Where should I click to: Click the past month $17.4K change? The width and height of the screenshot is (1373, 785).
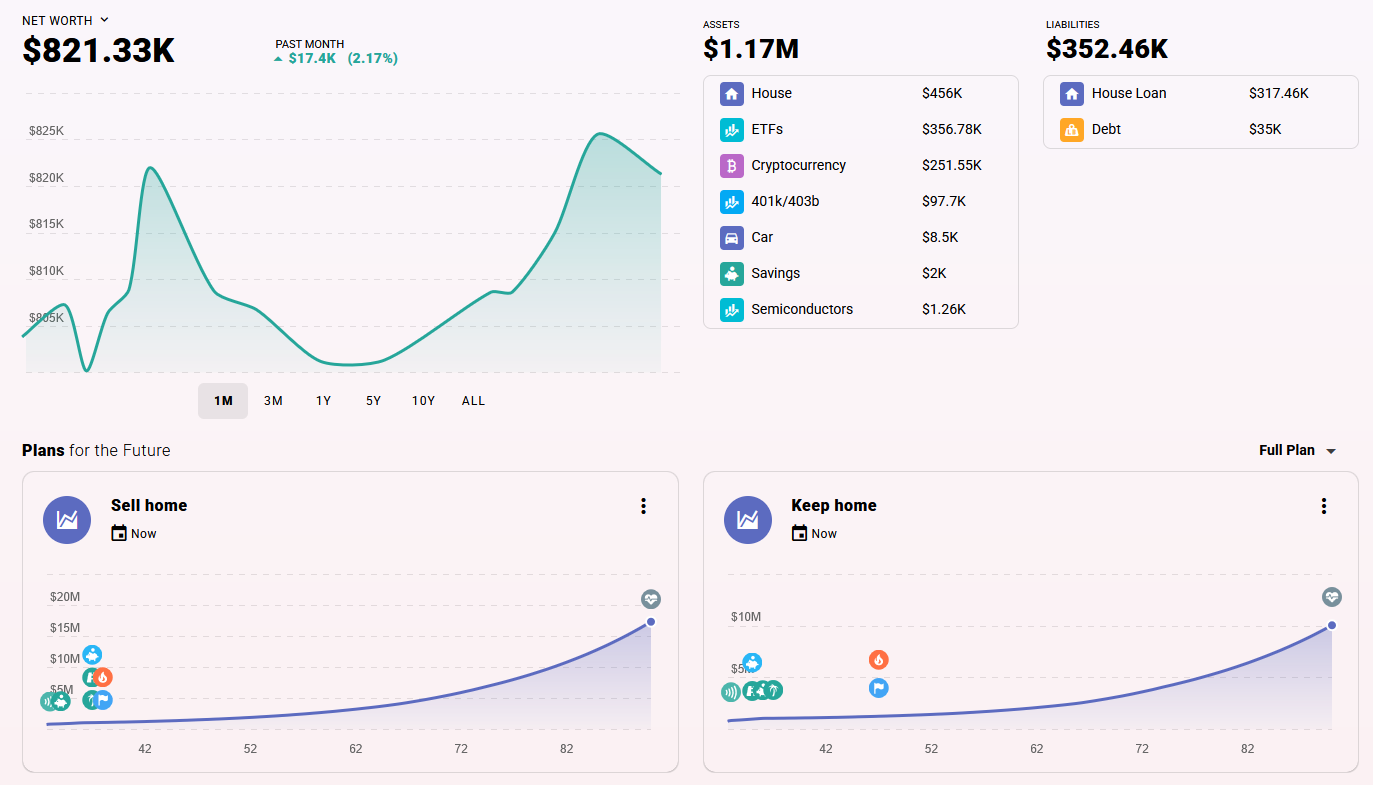(x=312, y=59)
